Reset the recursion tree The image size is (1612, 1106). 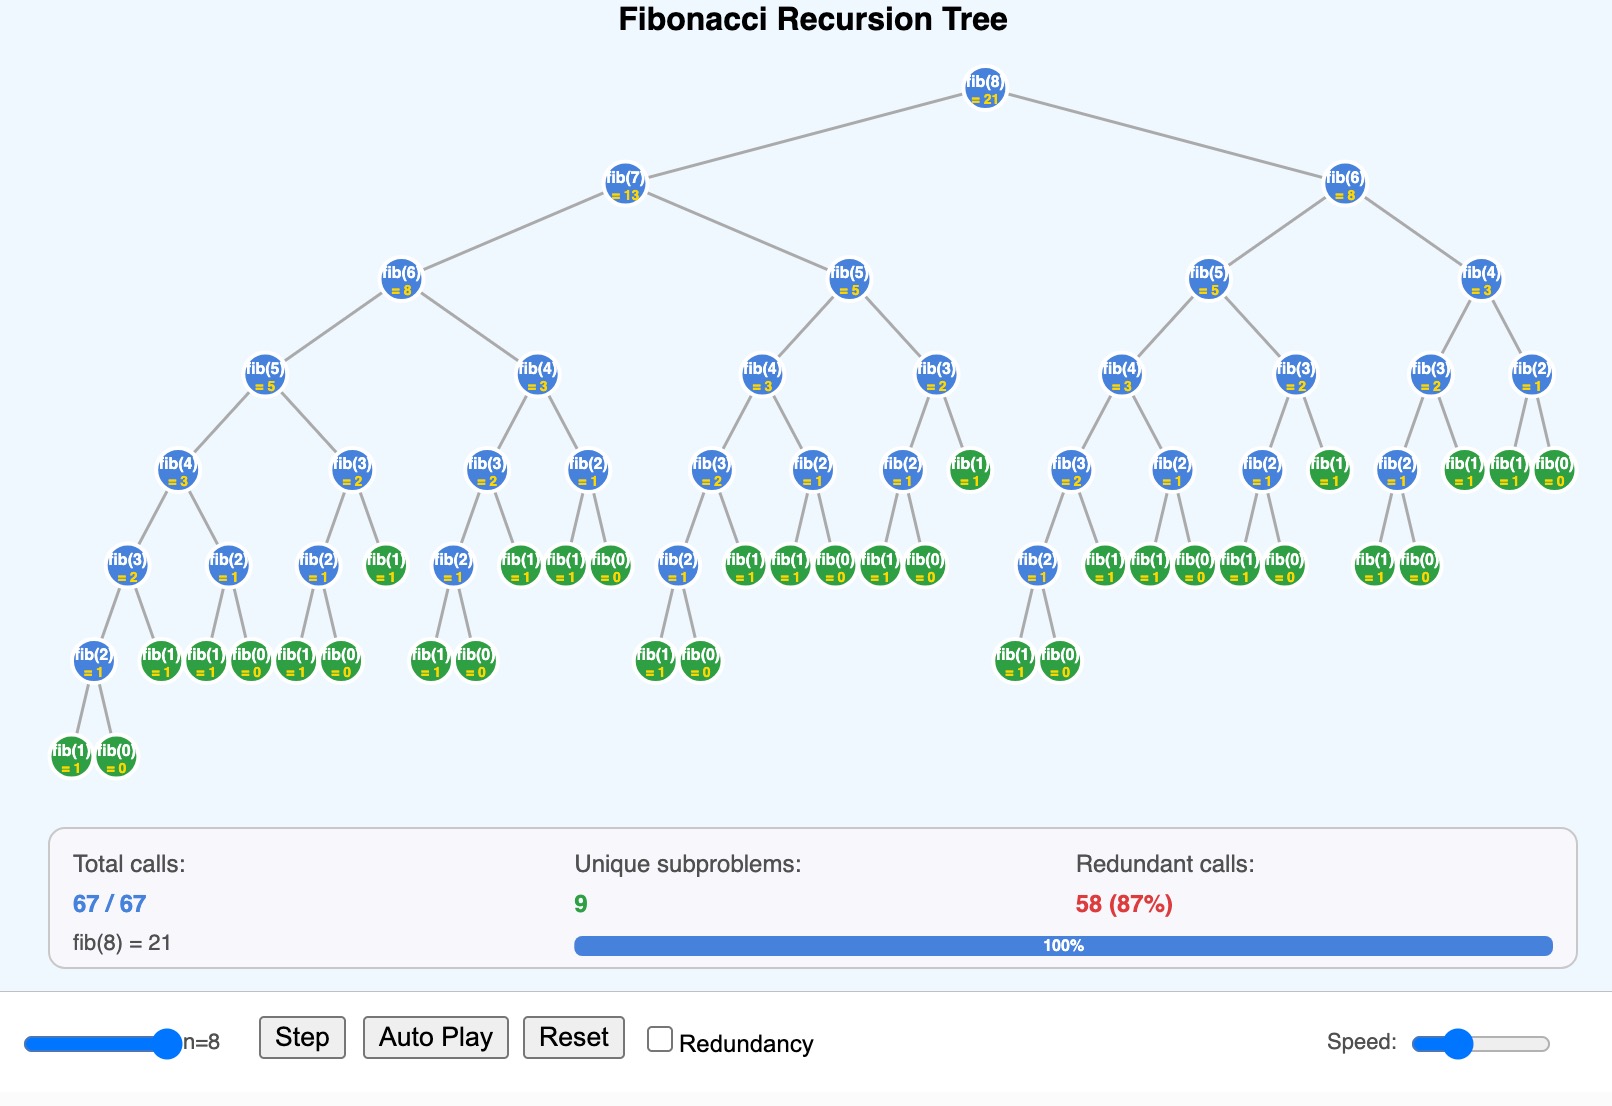574,1038
